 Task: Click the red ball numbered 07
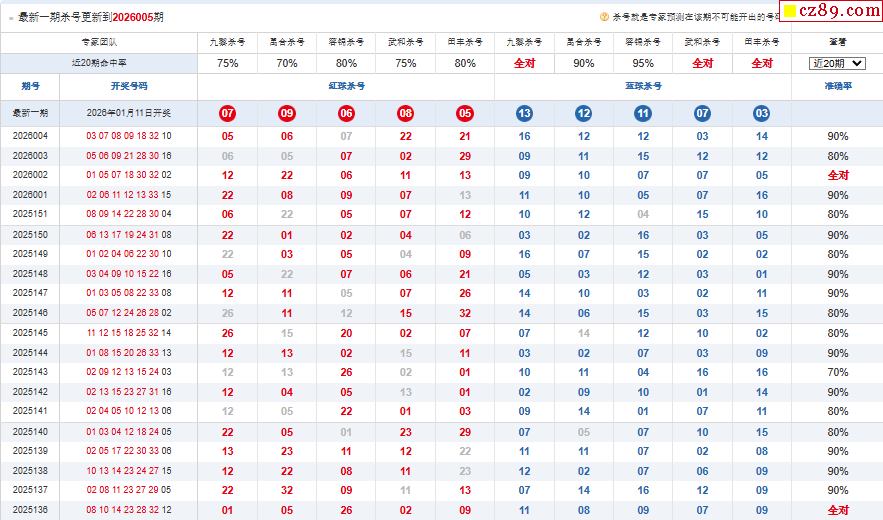(228, 113)
